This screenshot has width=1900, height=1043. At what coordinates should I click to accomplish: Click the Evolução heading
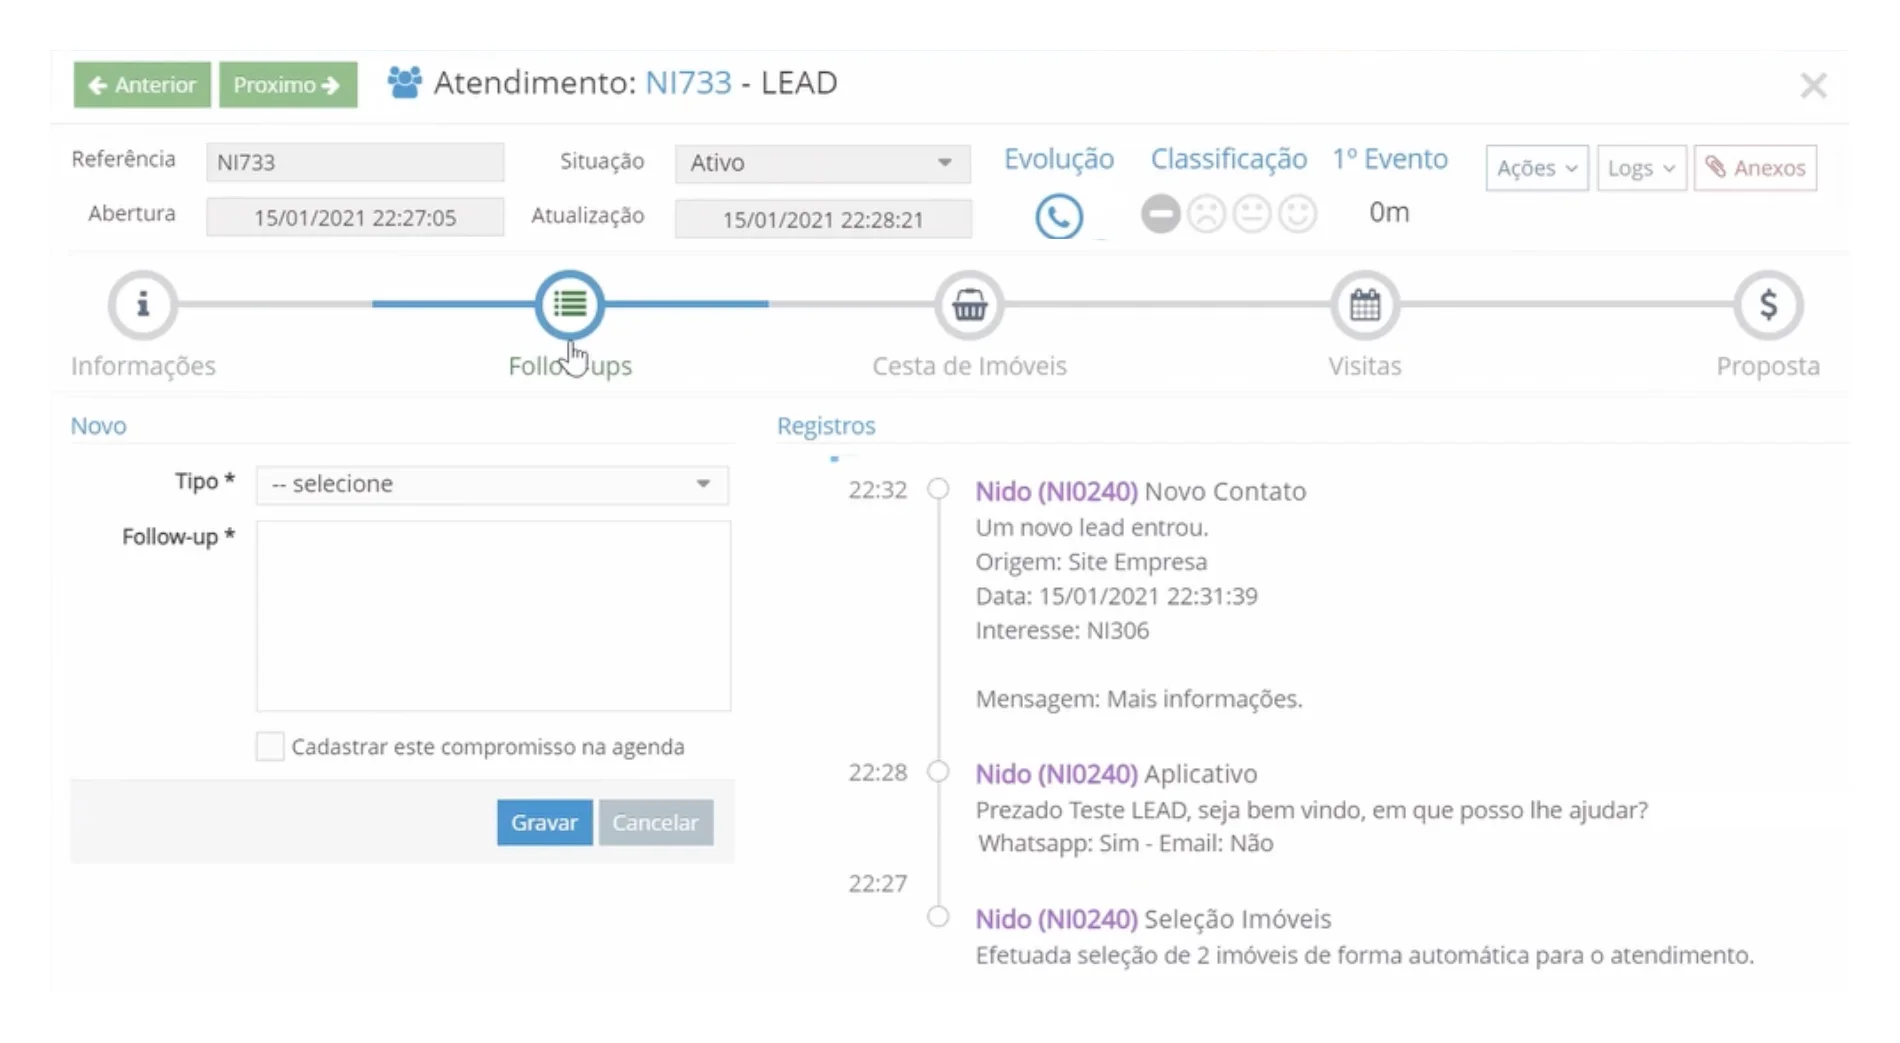click(1059, 159)
